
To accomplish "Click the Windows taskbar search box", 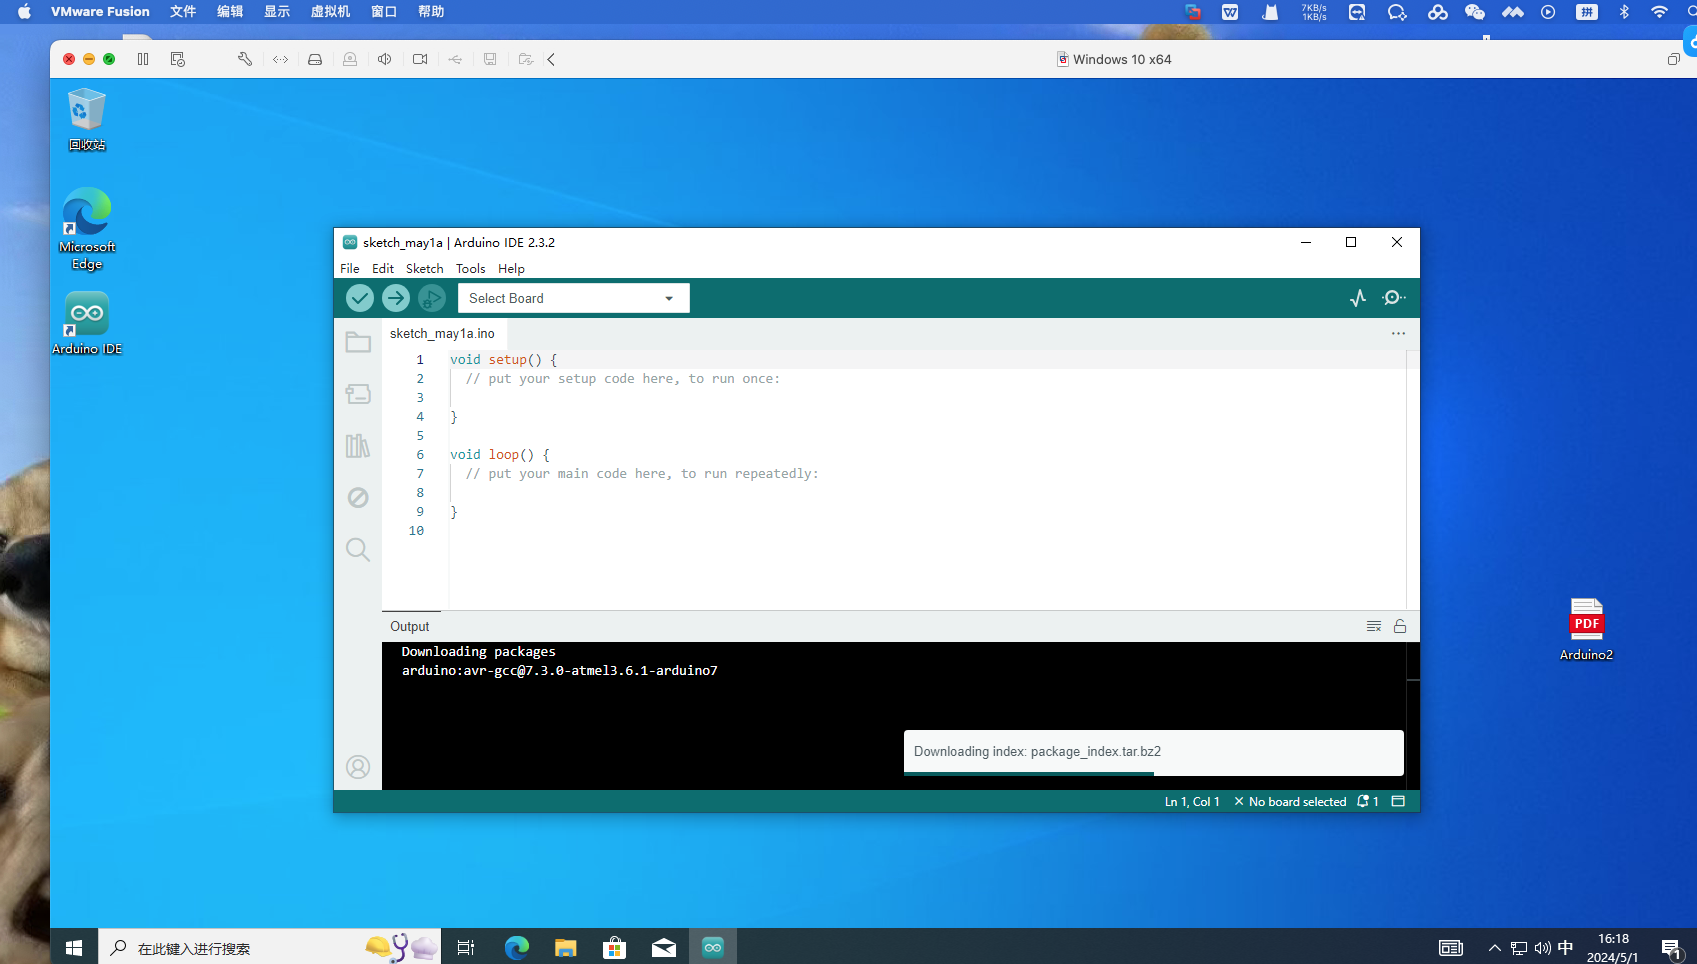I will tap(269, 948).
